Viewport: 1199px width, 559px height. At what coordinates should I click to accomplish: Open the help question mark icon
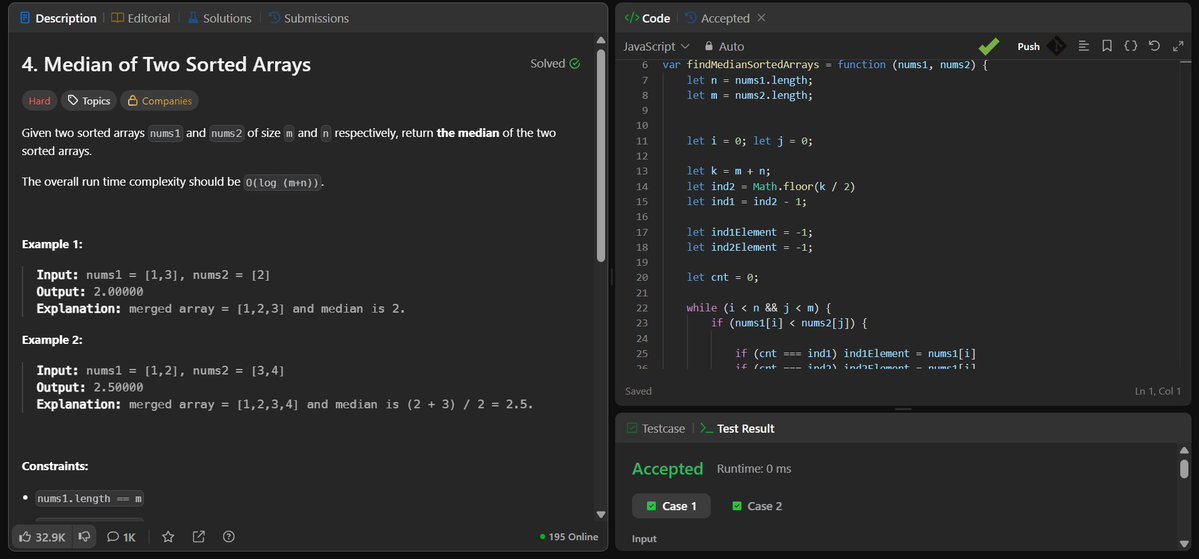pos(229,537)
